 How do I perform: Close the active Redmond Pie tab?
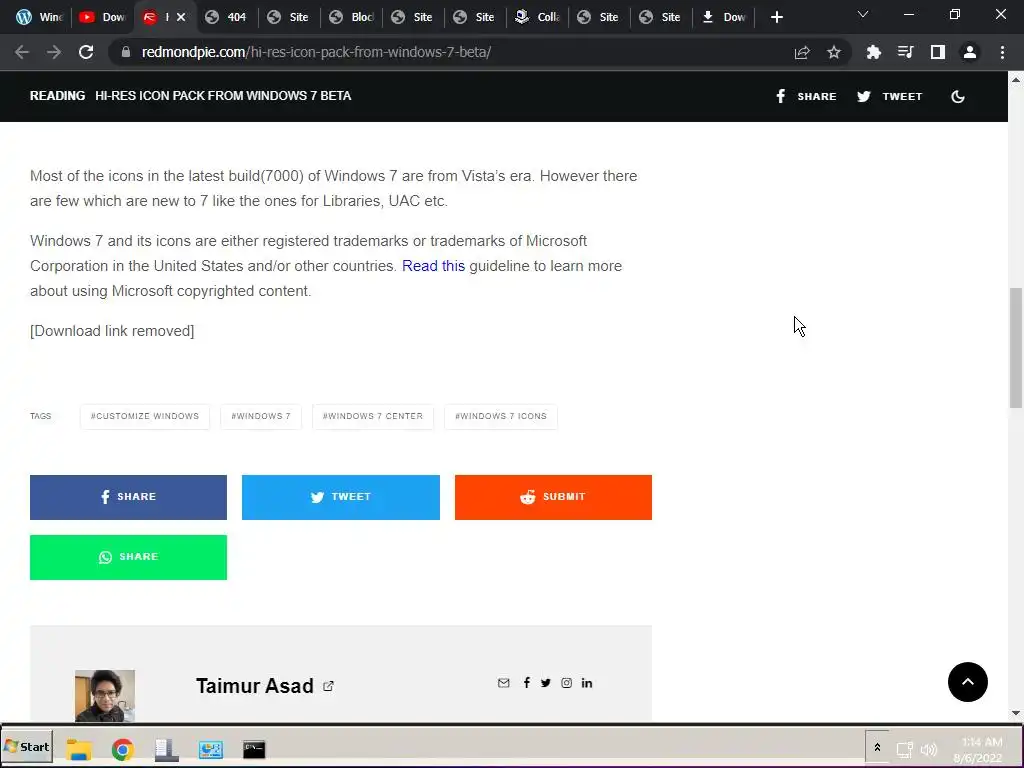(181, 17)
